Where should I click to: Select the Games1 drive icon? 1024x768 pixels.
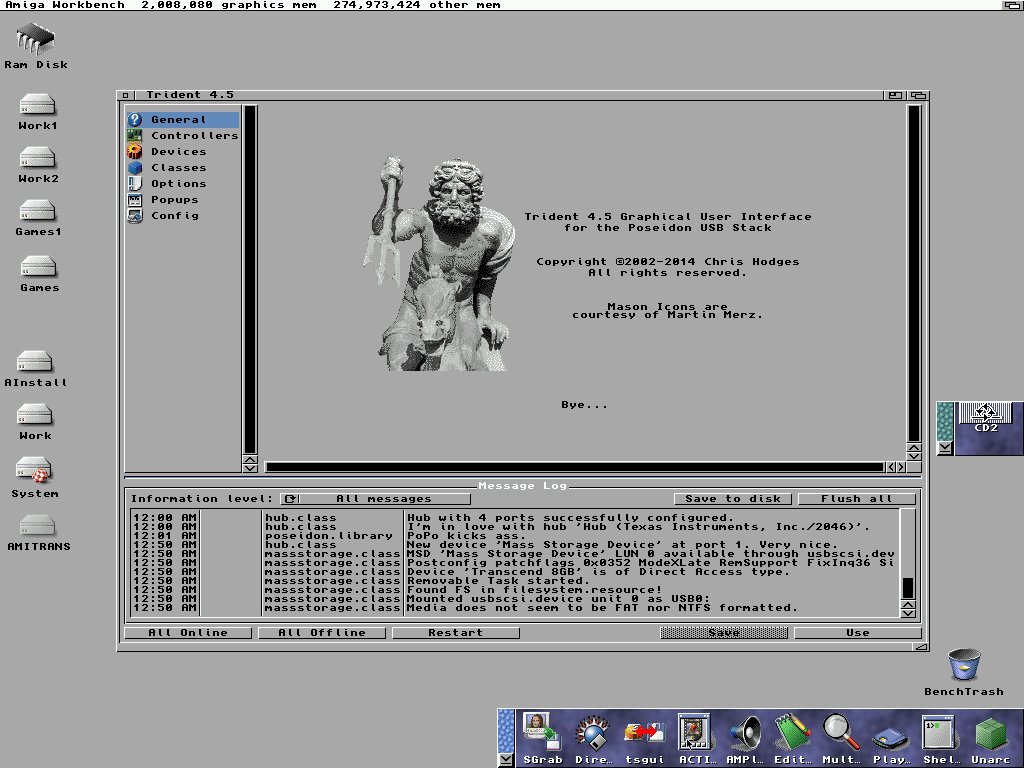pyautogui.click(x=38, y=218)
